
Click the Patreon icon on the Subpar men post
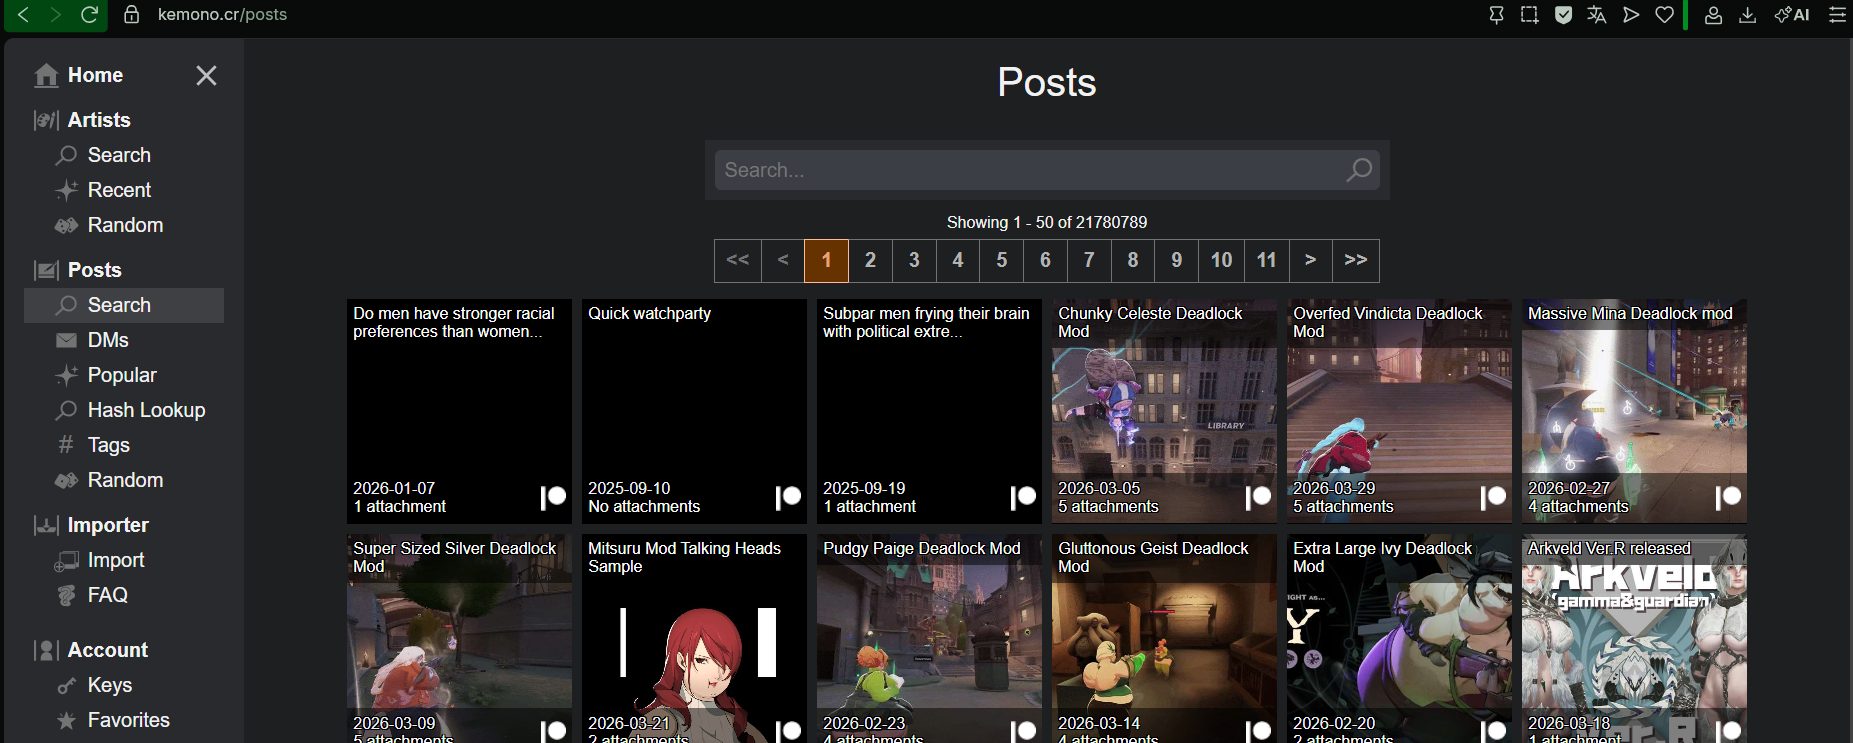[x=1024, y=496]
